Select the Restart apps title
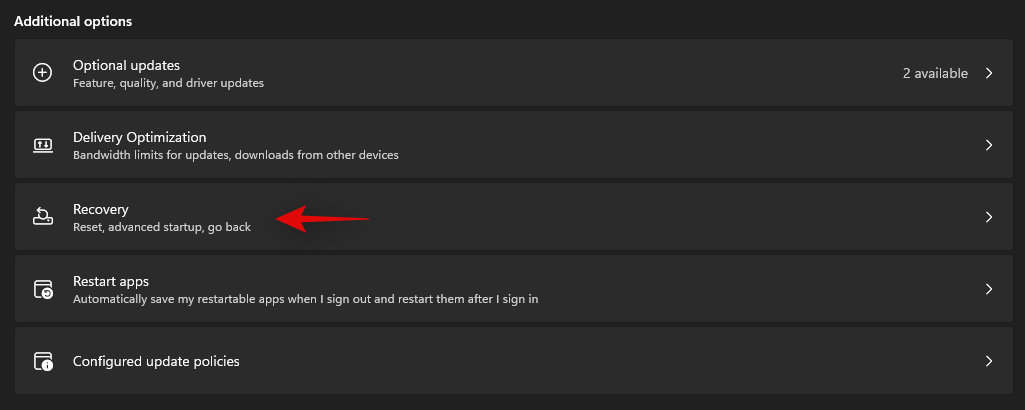1025x410 pixels. click(x=111, y=281)
